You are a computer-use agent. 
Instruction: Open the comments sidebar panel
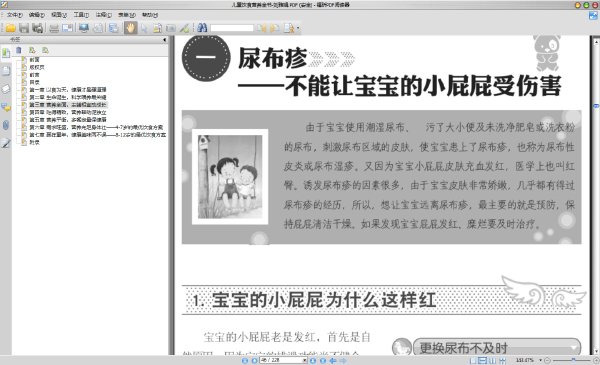[x=6, y=107]
